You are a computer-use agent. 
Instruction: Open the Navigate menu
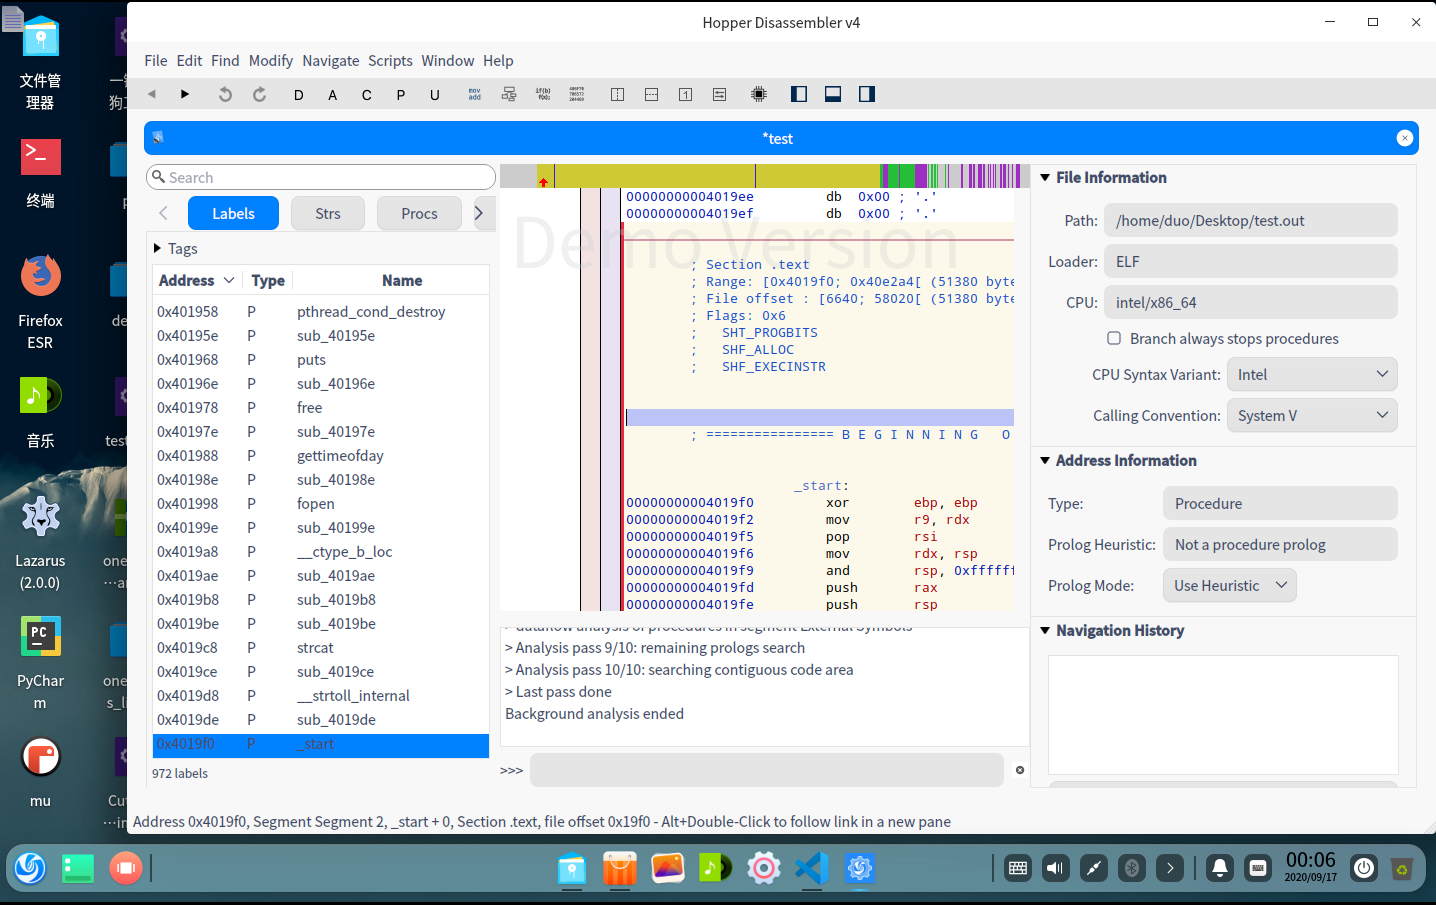(330, 61)
